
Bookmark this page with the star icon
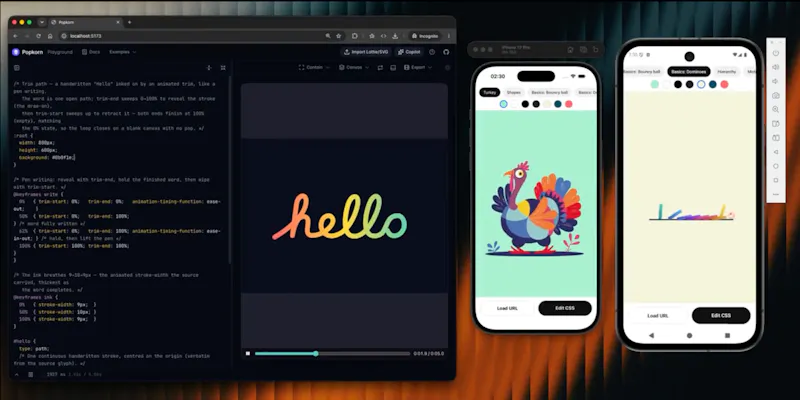[338, 36]
